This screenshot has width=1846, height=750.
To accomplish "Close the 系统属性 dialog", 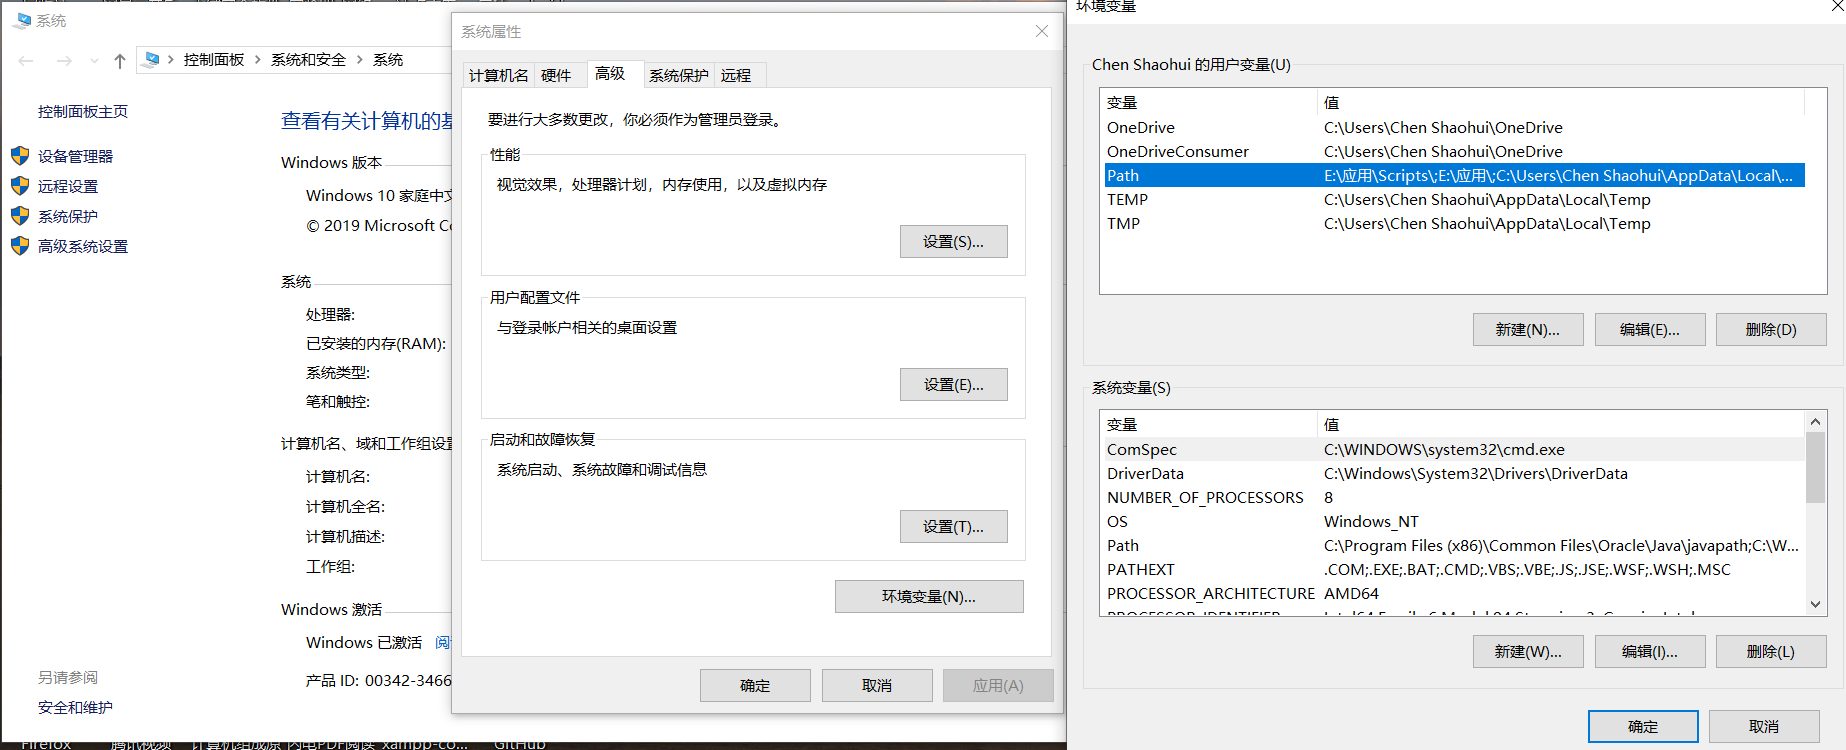I will (1042, 31).
